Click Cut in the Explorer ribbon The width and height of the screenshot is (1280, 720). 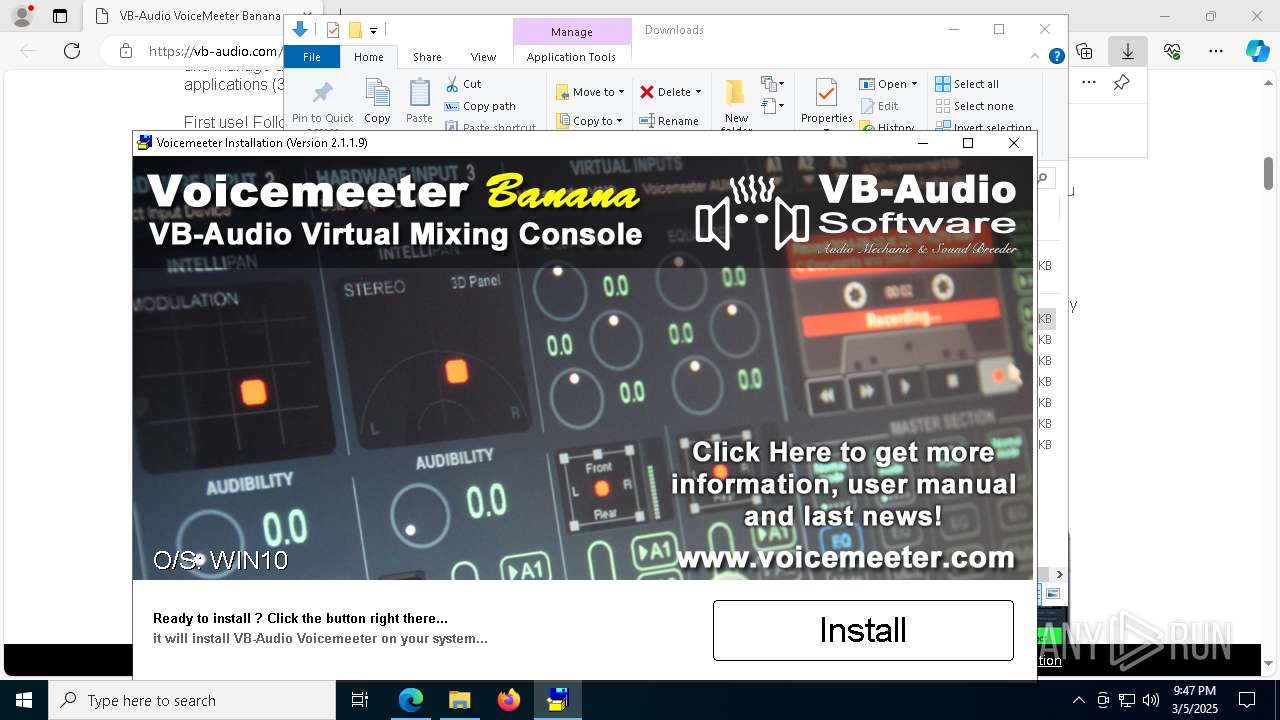pyautogui.click(x=463, y=84)
